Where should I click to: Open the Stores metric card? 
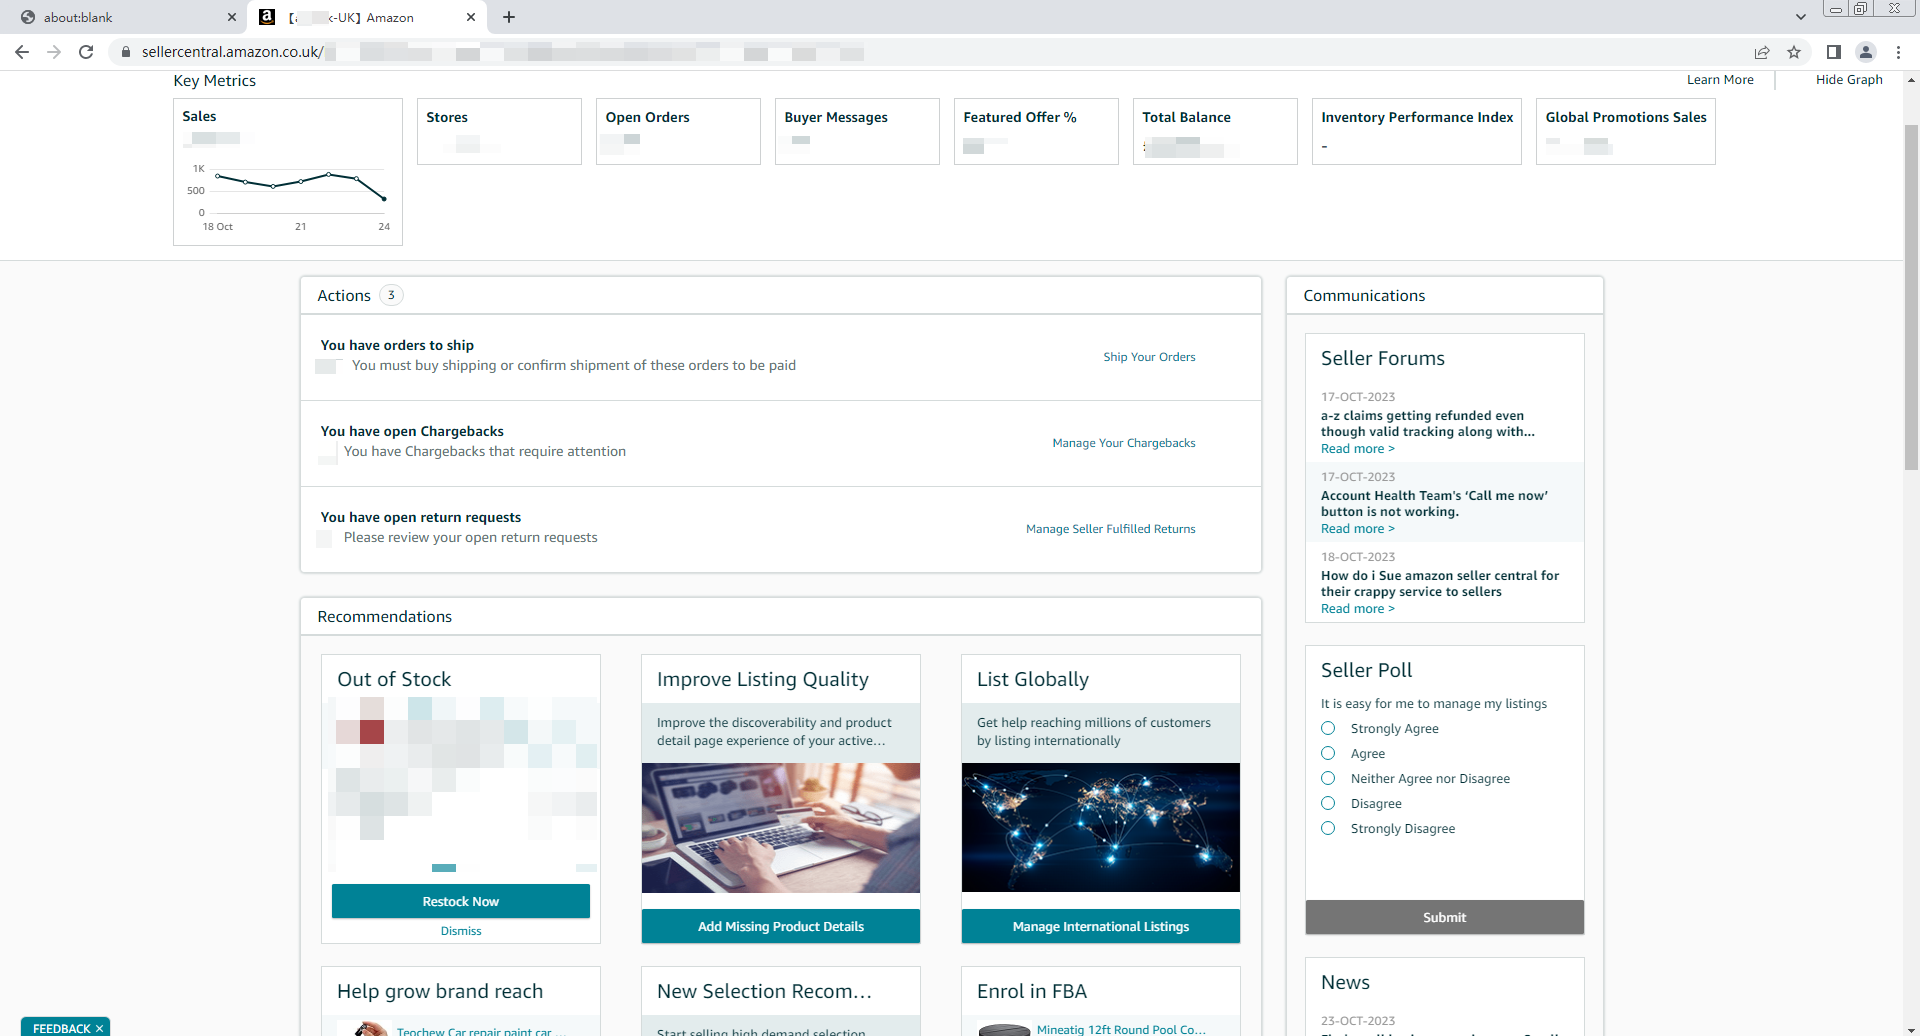click(499, 131)
